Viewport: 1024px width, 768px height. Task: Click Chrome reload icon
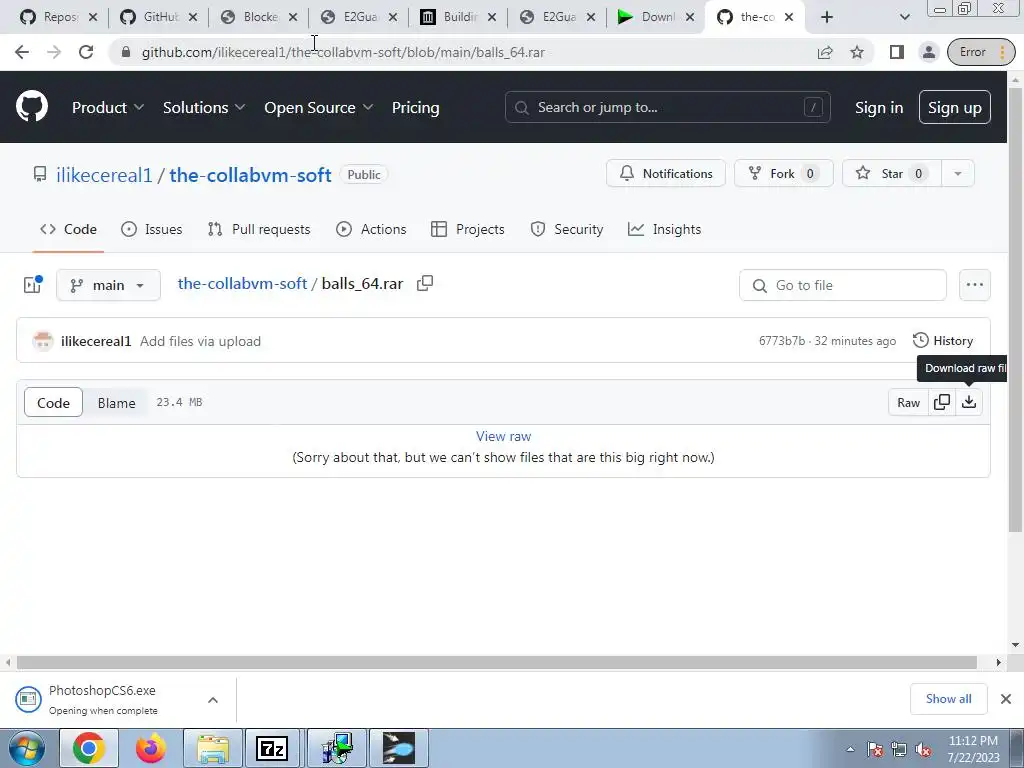(86, 52)
